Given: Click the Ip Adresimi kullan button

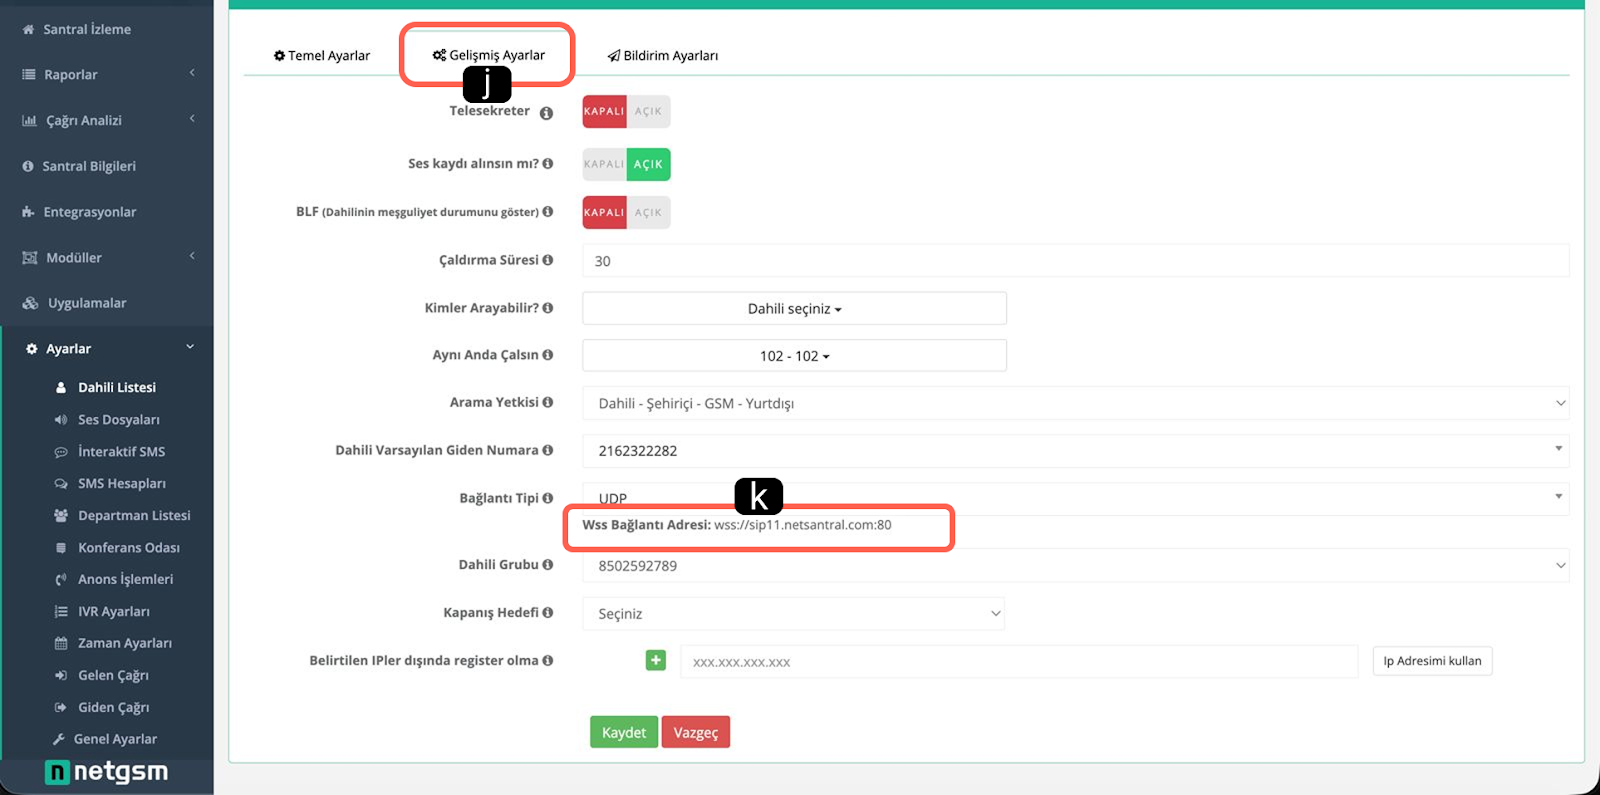Looking at the screenshot, I should coord(1432,661).
